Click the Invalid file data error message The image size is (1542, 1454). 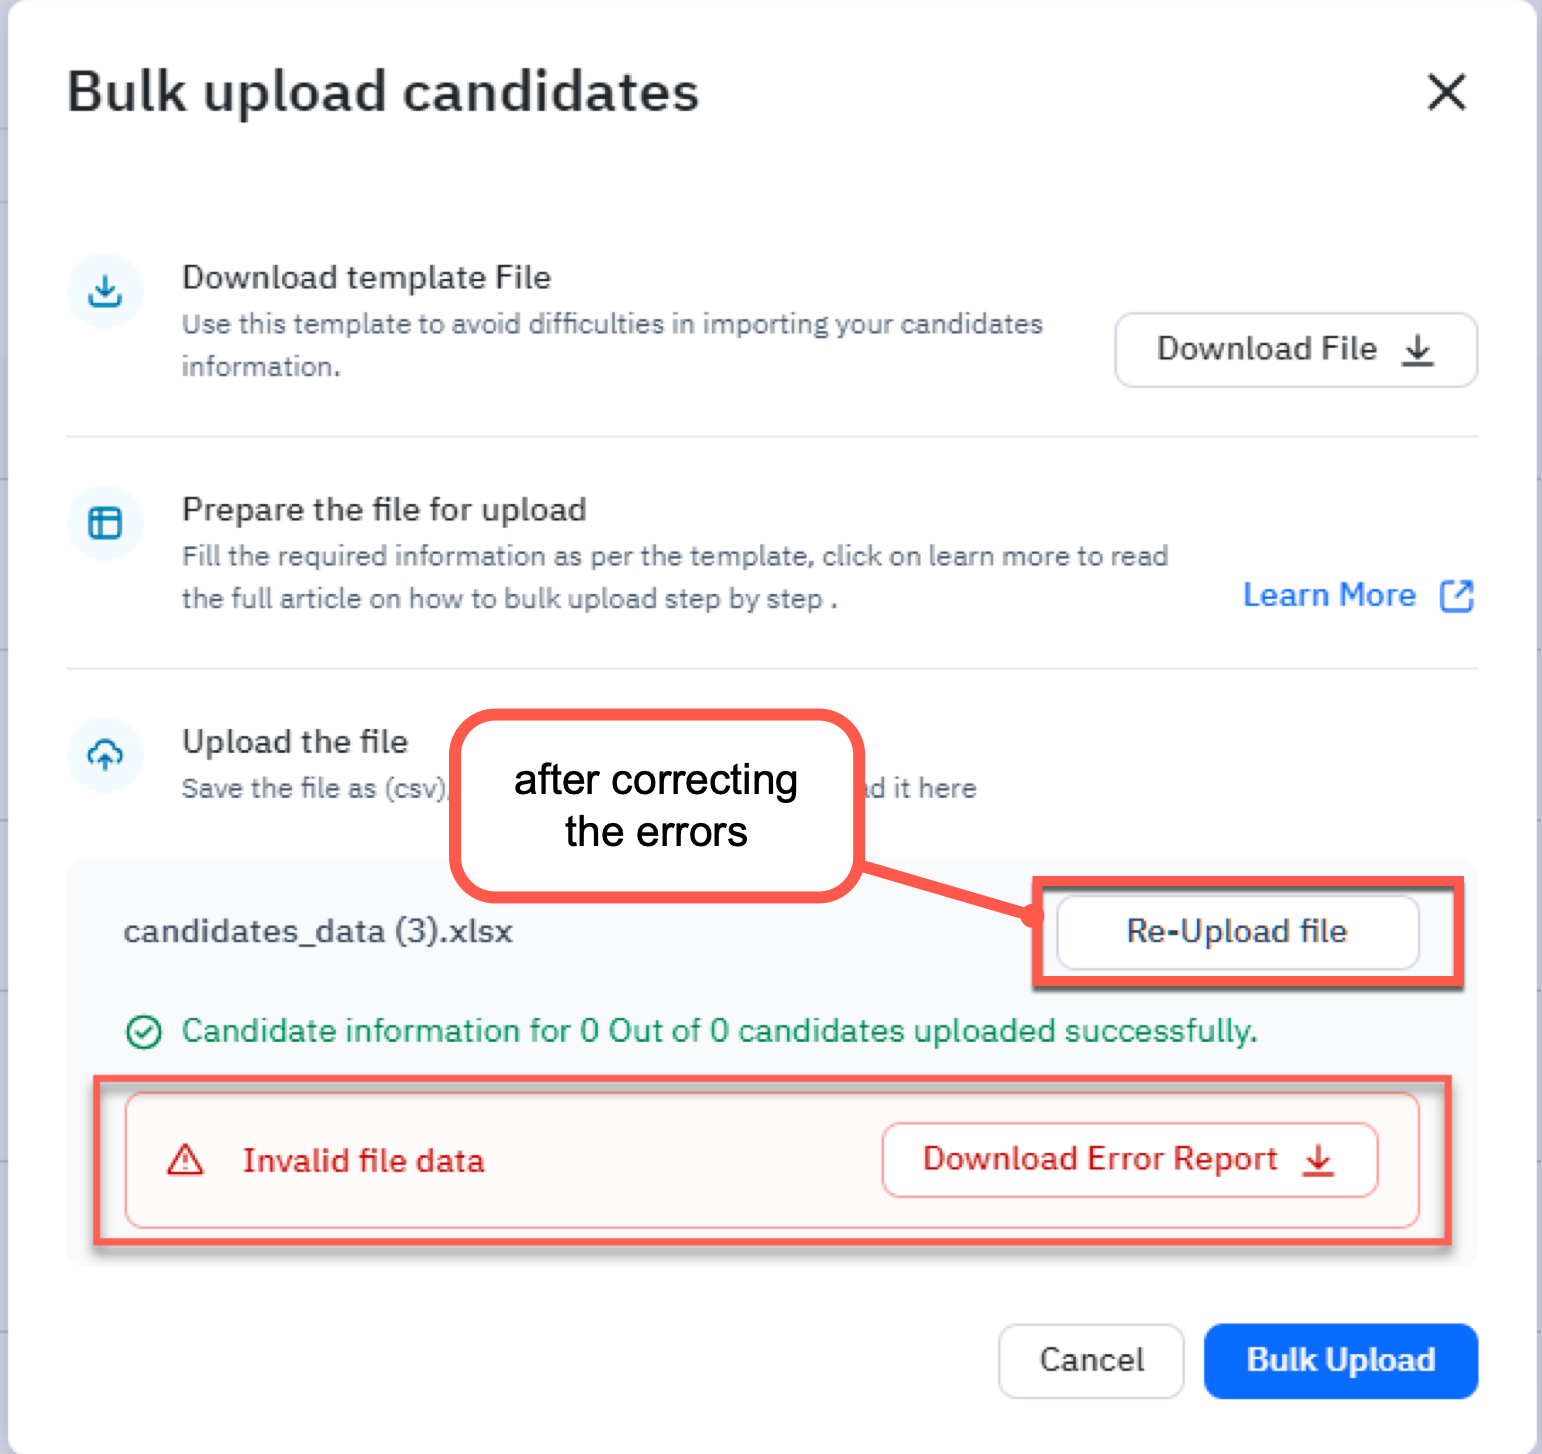pyautogui.click(x=363, y=1160)
